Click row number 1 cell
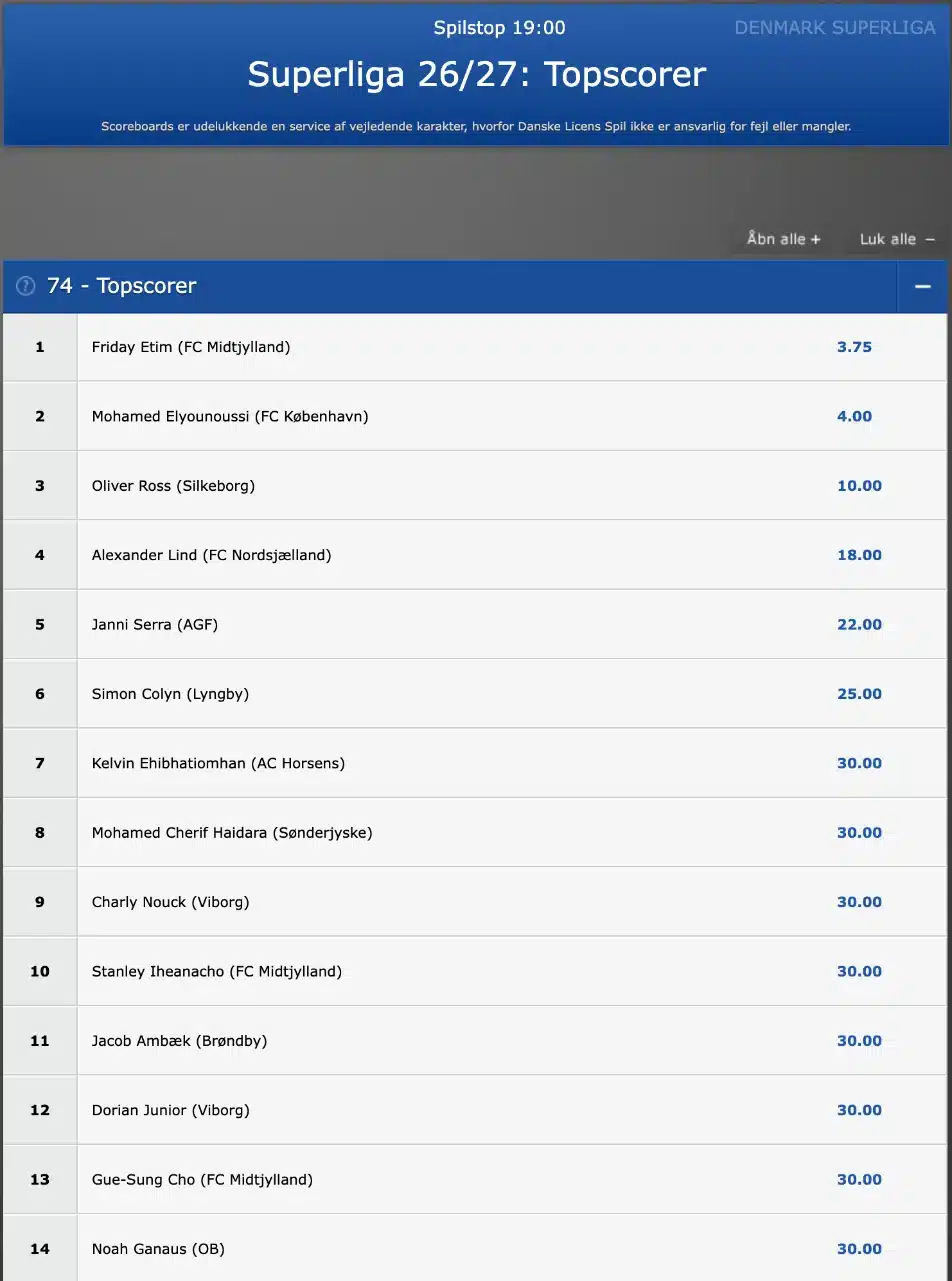This screenshot has width=952, height=1281. coord(40,347)
